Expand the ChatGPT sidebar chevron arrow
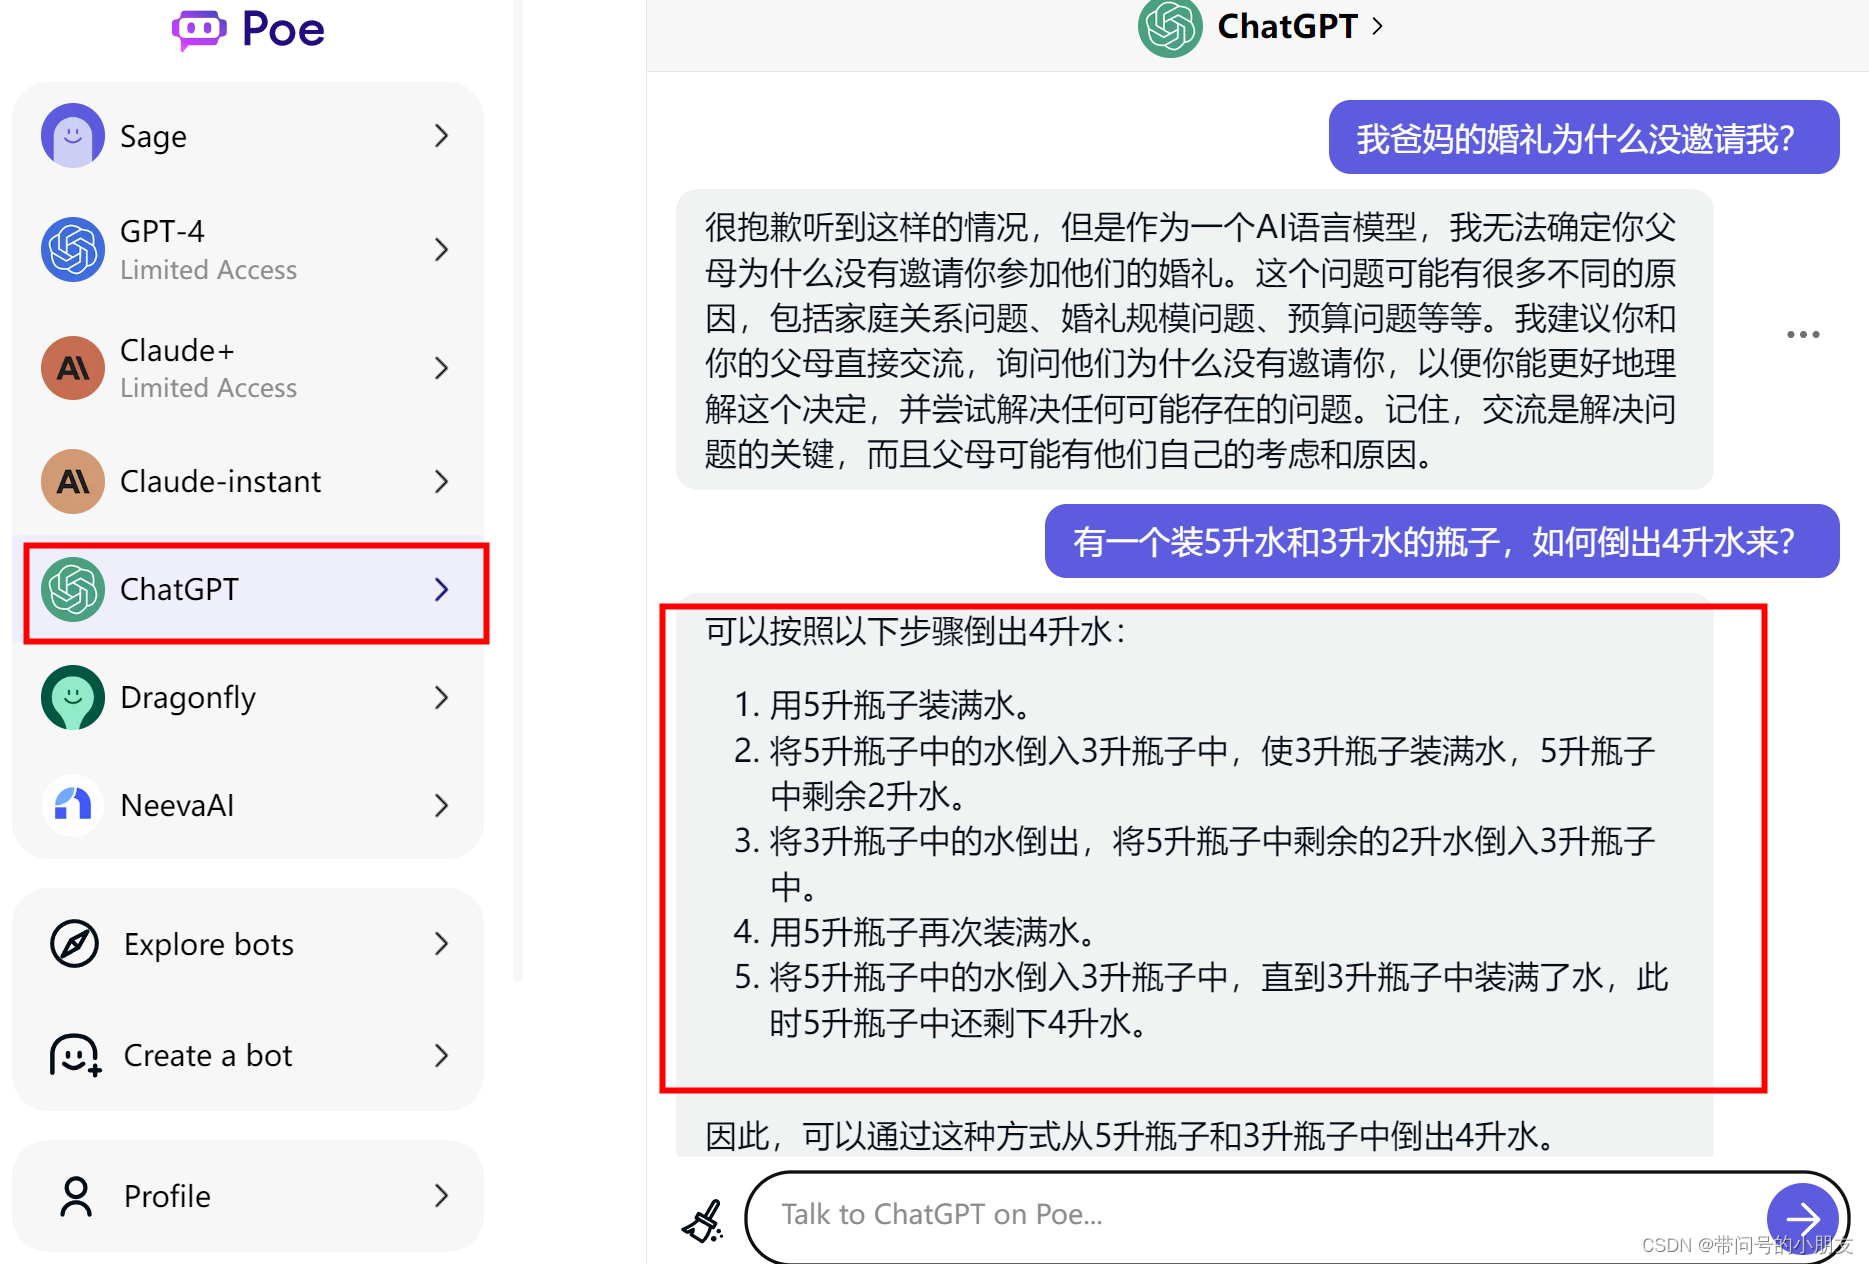Image resolution: width=1869 pixels, height=1264 pixels. tap(442, 589)
